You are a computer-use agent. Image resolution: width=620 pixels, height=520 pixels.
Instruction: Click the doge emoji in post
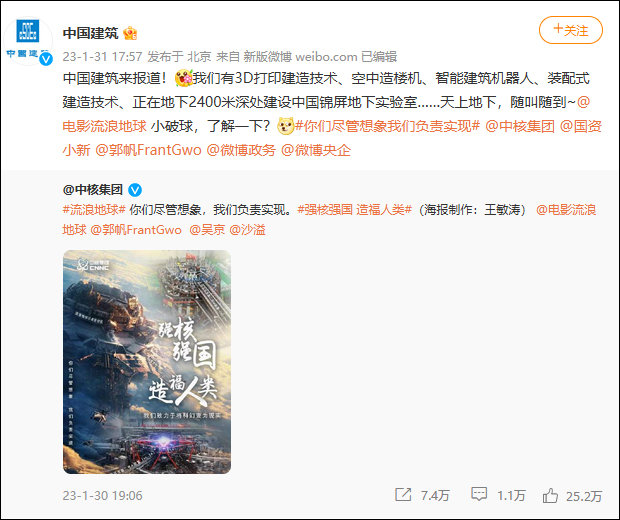click(x=285, y=127)
